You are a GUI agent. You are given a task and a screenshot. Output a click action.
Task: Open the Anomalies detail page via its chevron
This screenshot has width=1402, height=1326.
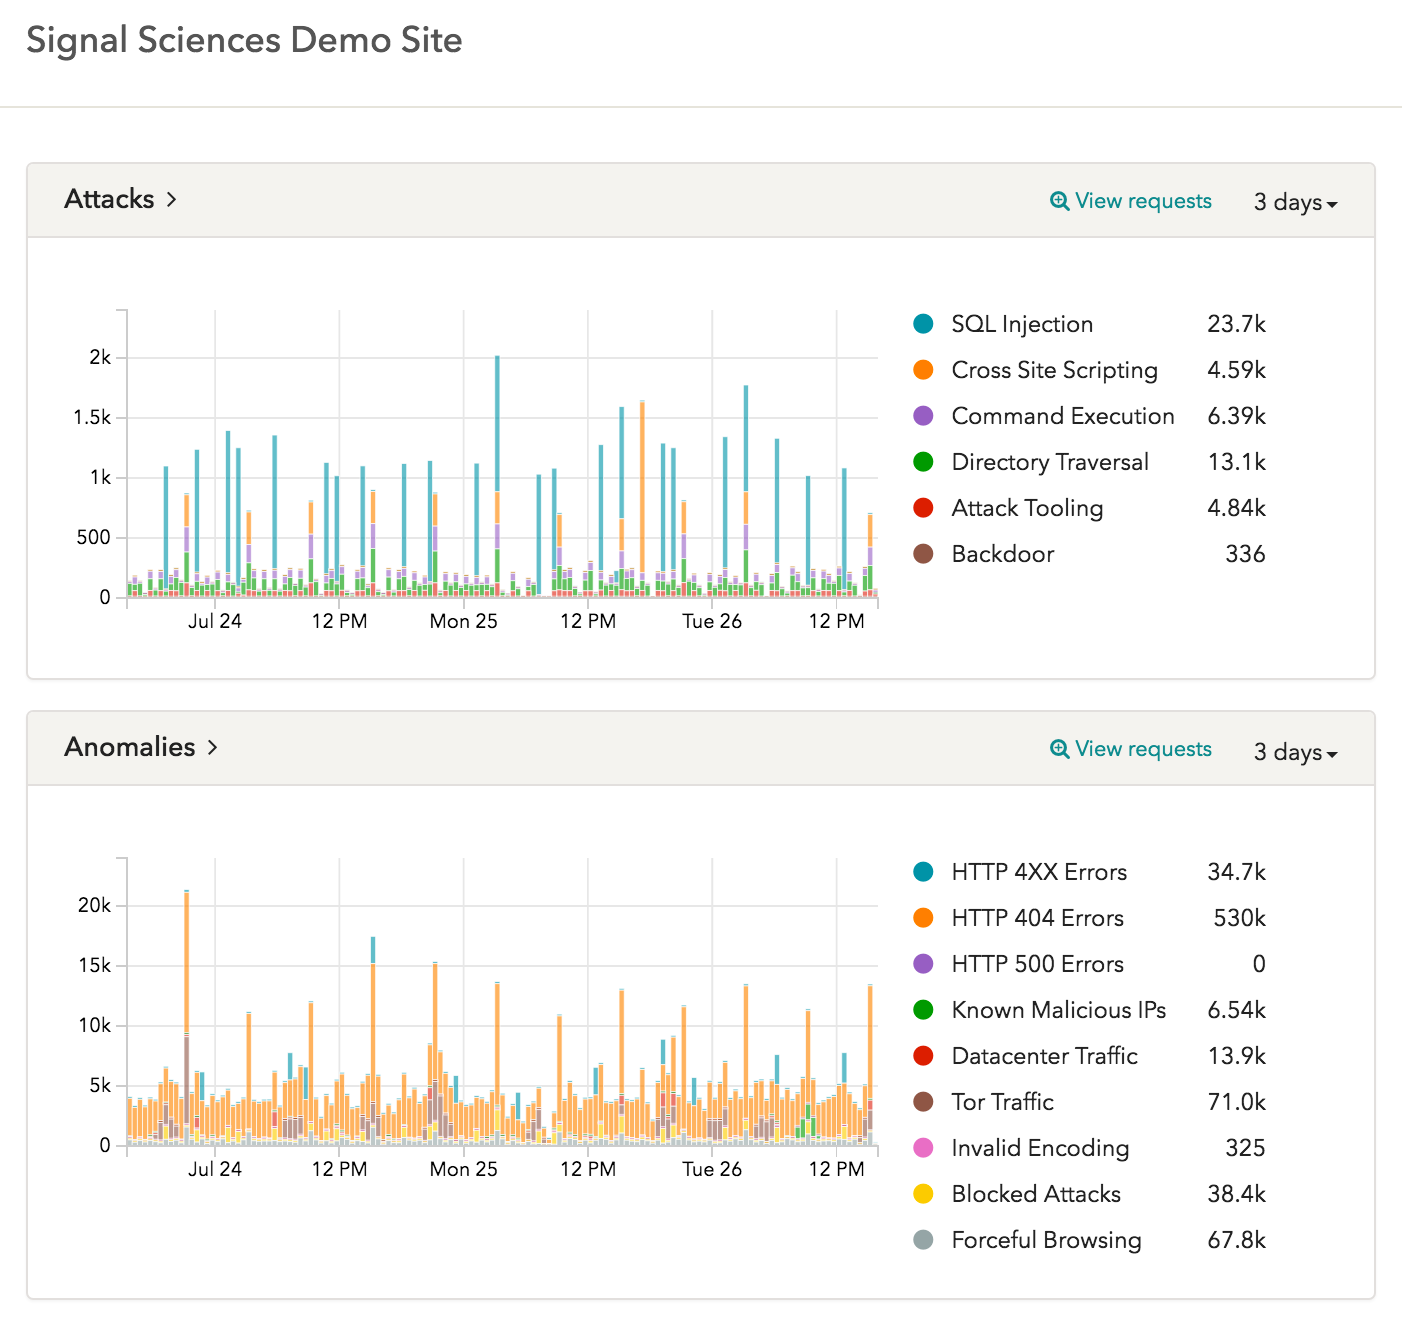coord(211,748)
